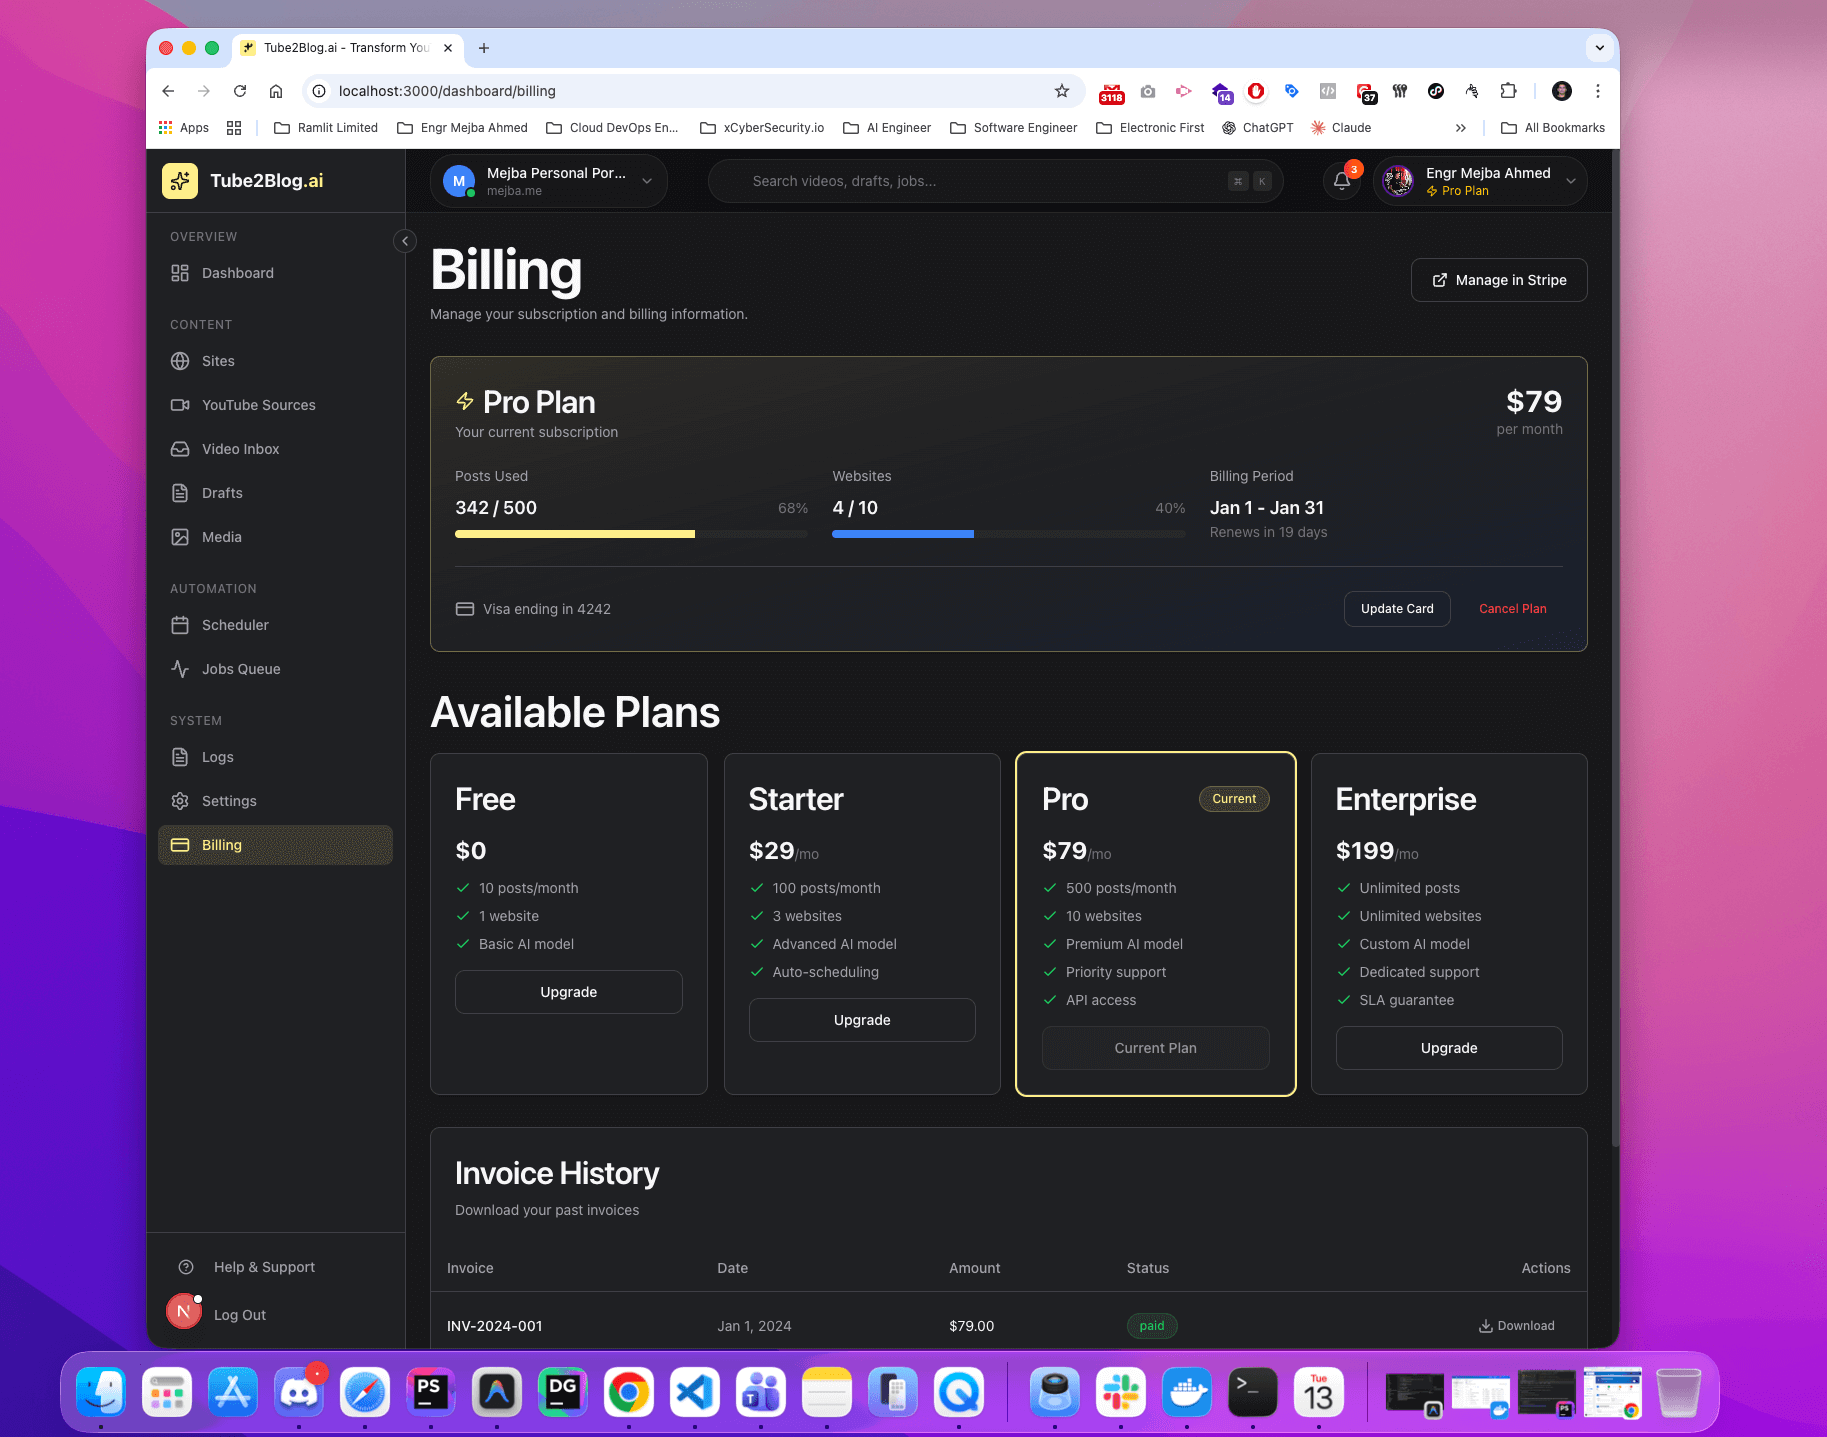Viewport: 1827px width, 1437px height.
Task: Collapse the sidebar with the chevron
Action: pyautogui.click(x=404, y=241)
